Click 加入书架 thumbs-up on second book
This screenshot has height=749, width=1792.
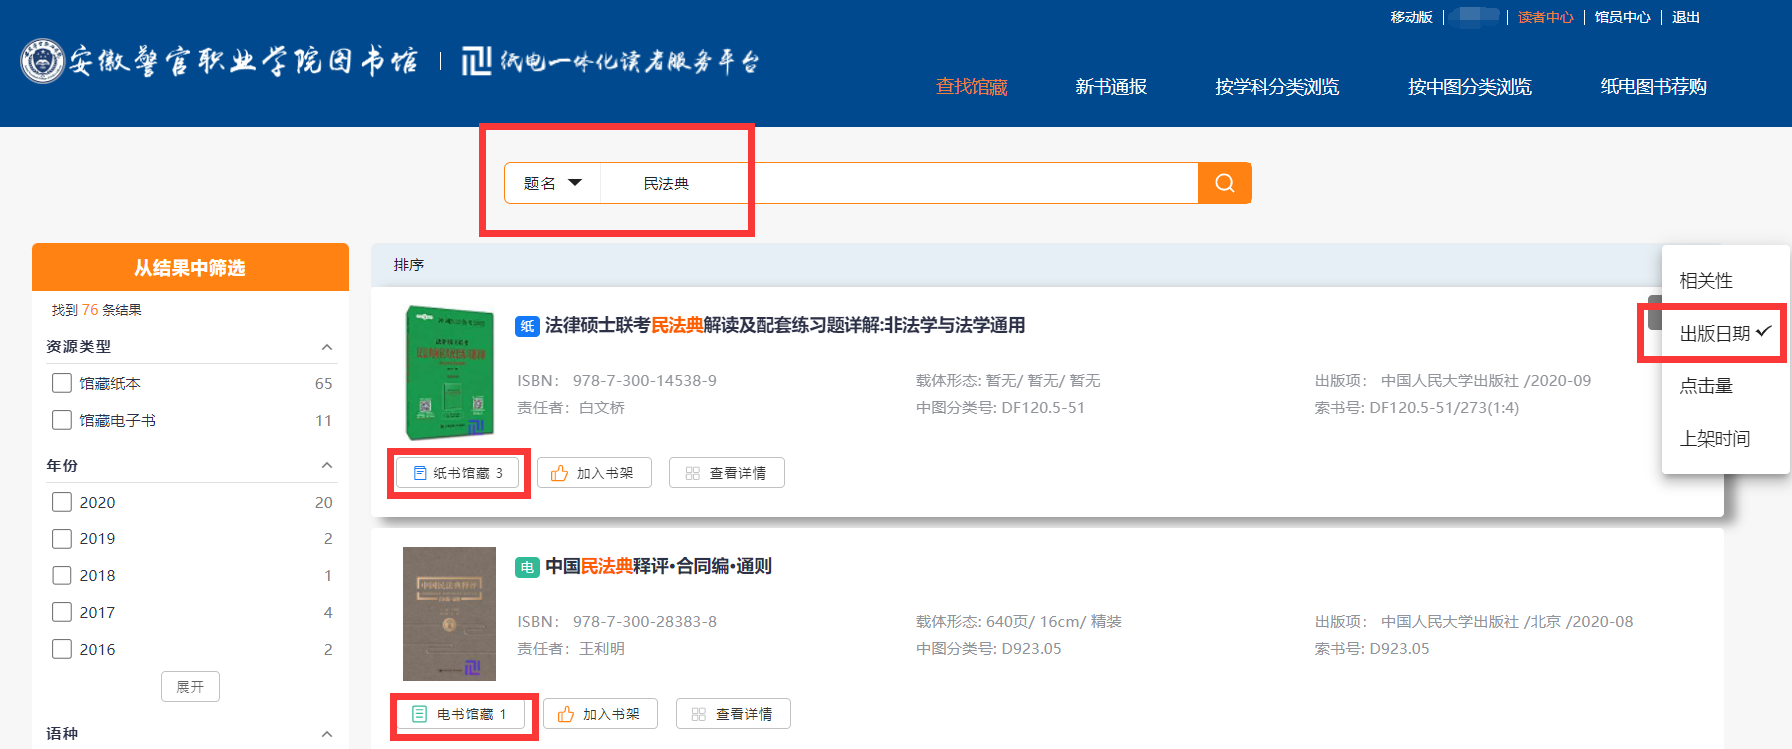(x=600, y=714)
